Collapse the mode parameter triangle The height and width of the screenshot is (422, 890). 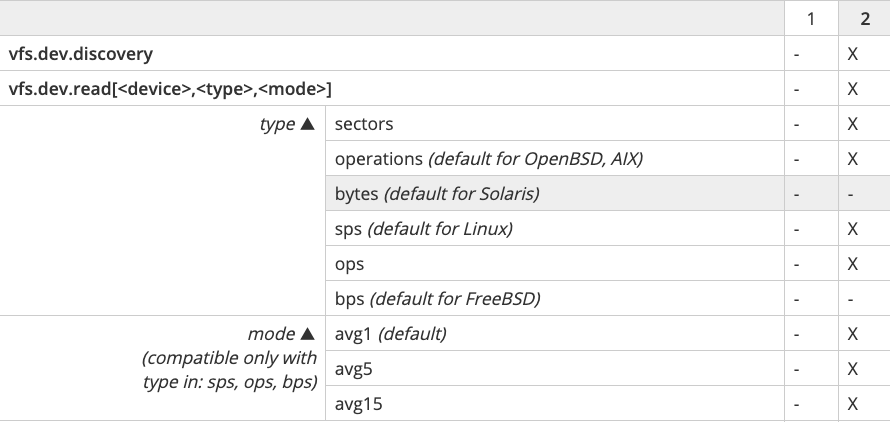(x=308, y=334)
